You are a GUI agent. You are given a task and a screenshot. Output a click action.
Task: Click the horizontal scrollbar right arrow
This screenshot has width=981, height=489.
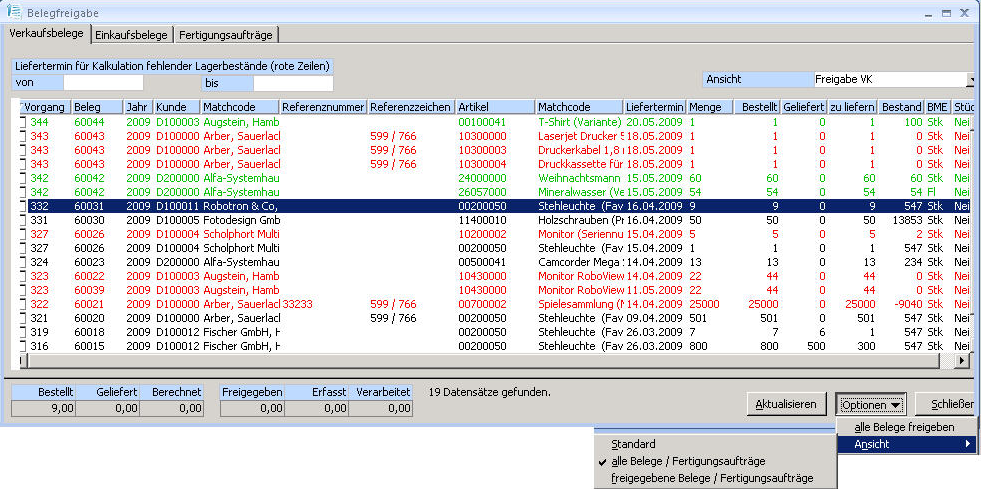(962, 360)
